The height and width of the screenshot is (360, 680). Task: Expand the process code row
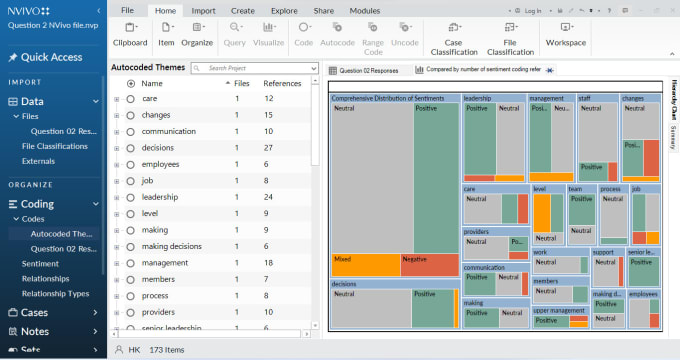coord(117,296)
